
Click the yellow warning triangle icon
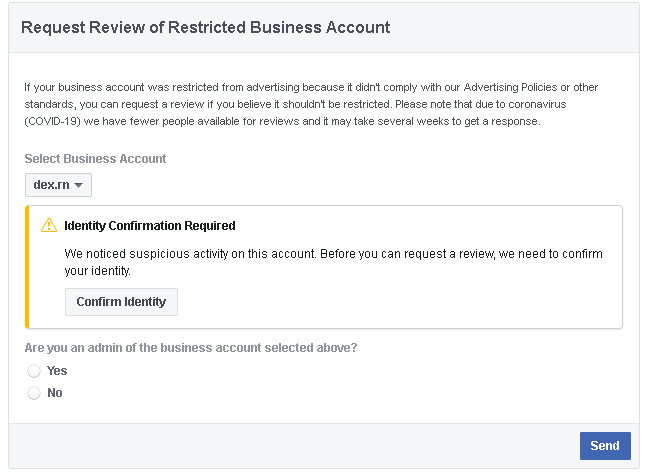click(x=49, y=226)
